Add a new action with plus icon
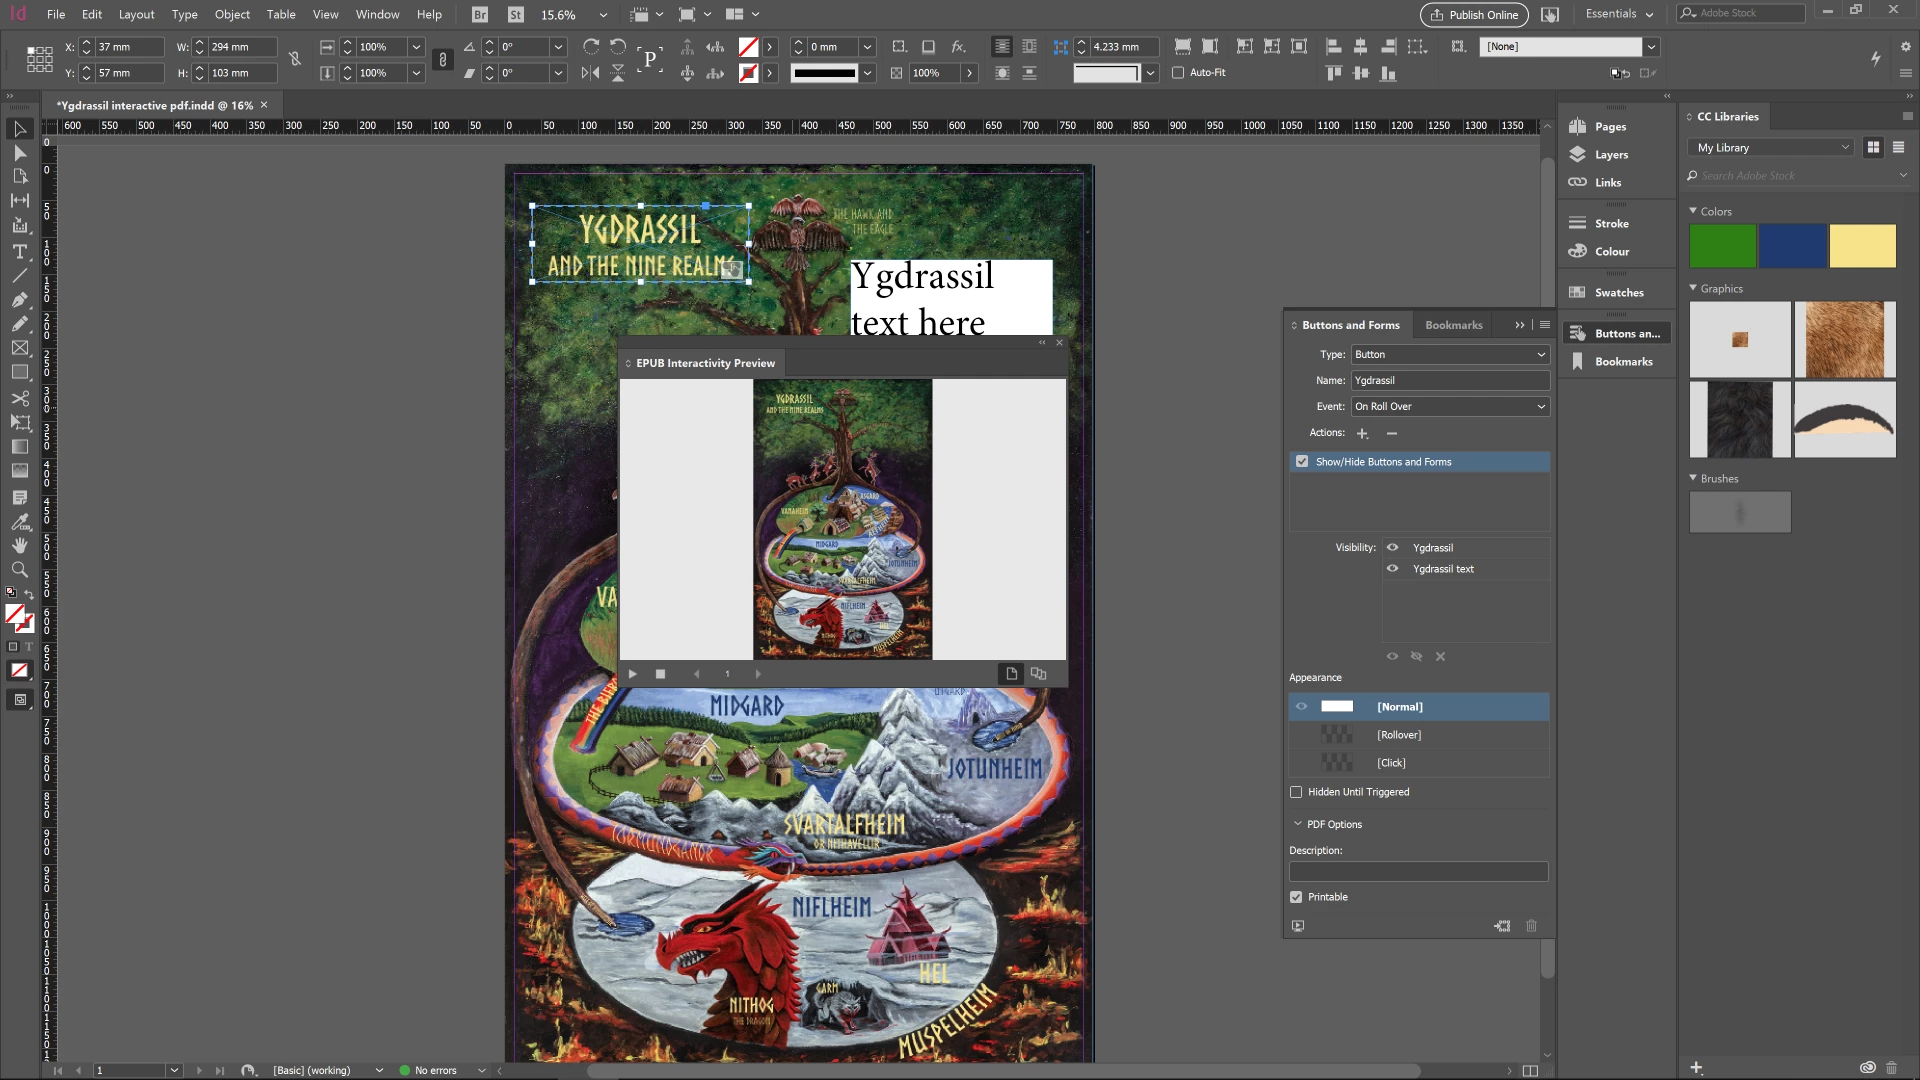This screenshot has width=1920, height=1080. pyautogui.click(x=1362, y=433)
